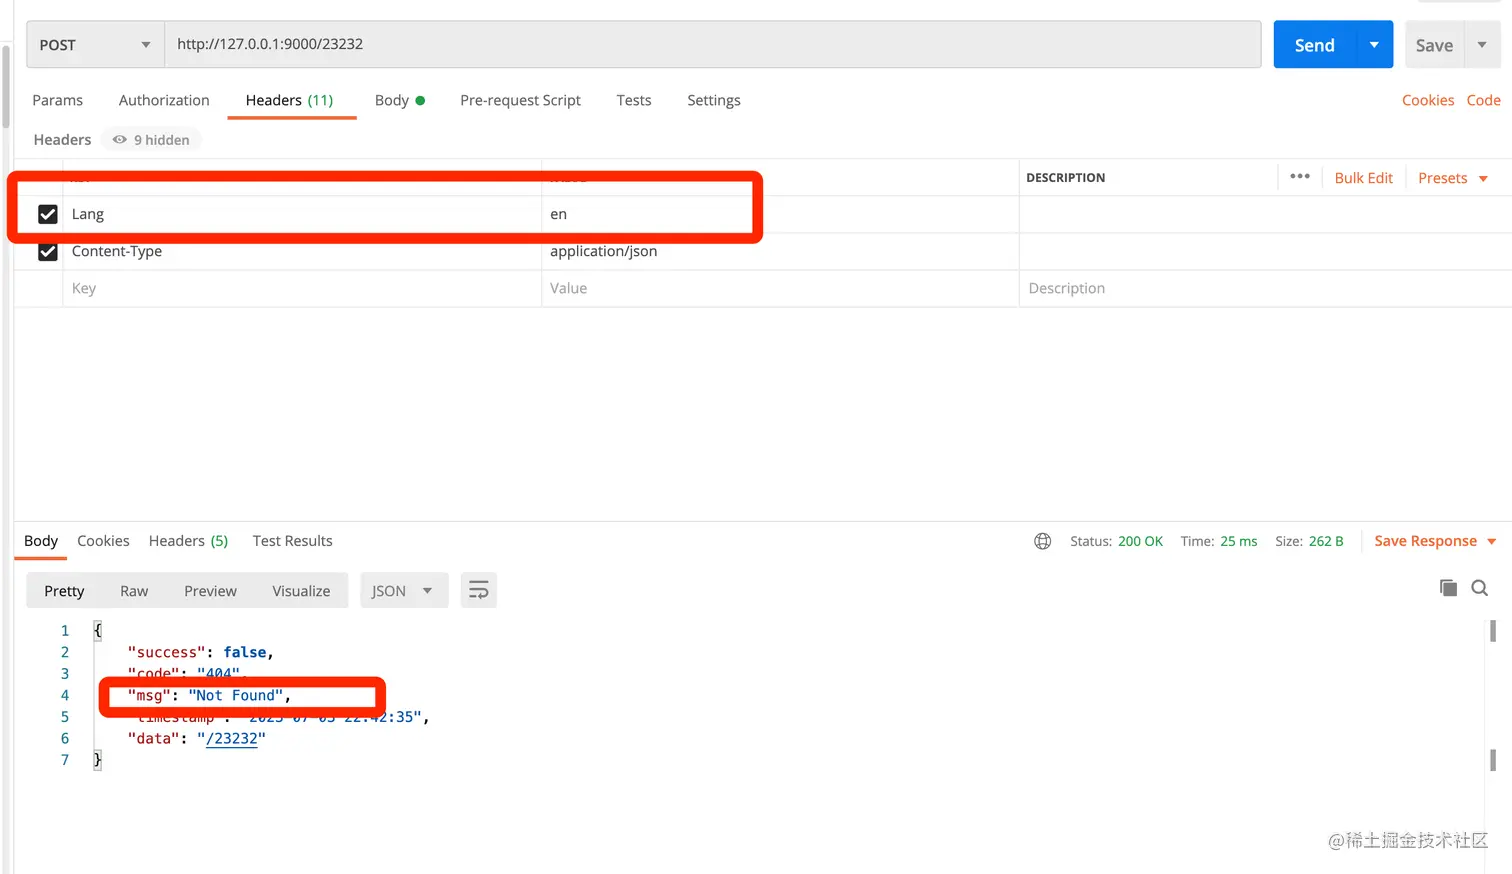Show the 9 hidden headers eye icon
The height and width of the screenshot is (874, 1512).
coord(120,140)
